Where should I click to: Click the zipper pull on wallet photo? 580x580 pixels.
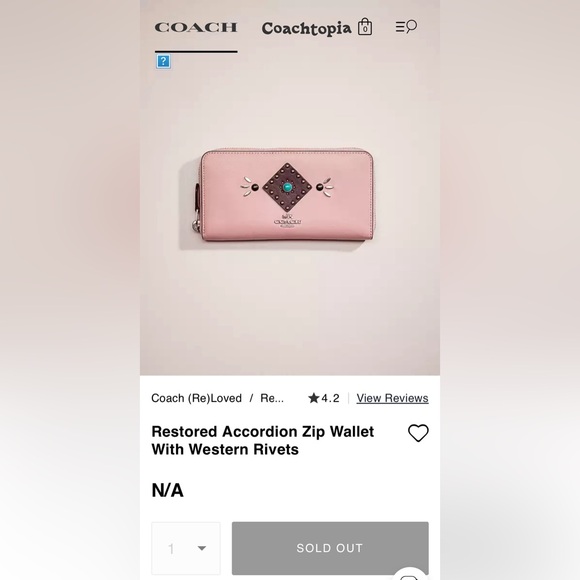point(195,225)
